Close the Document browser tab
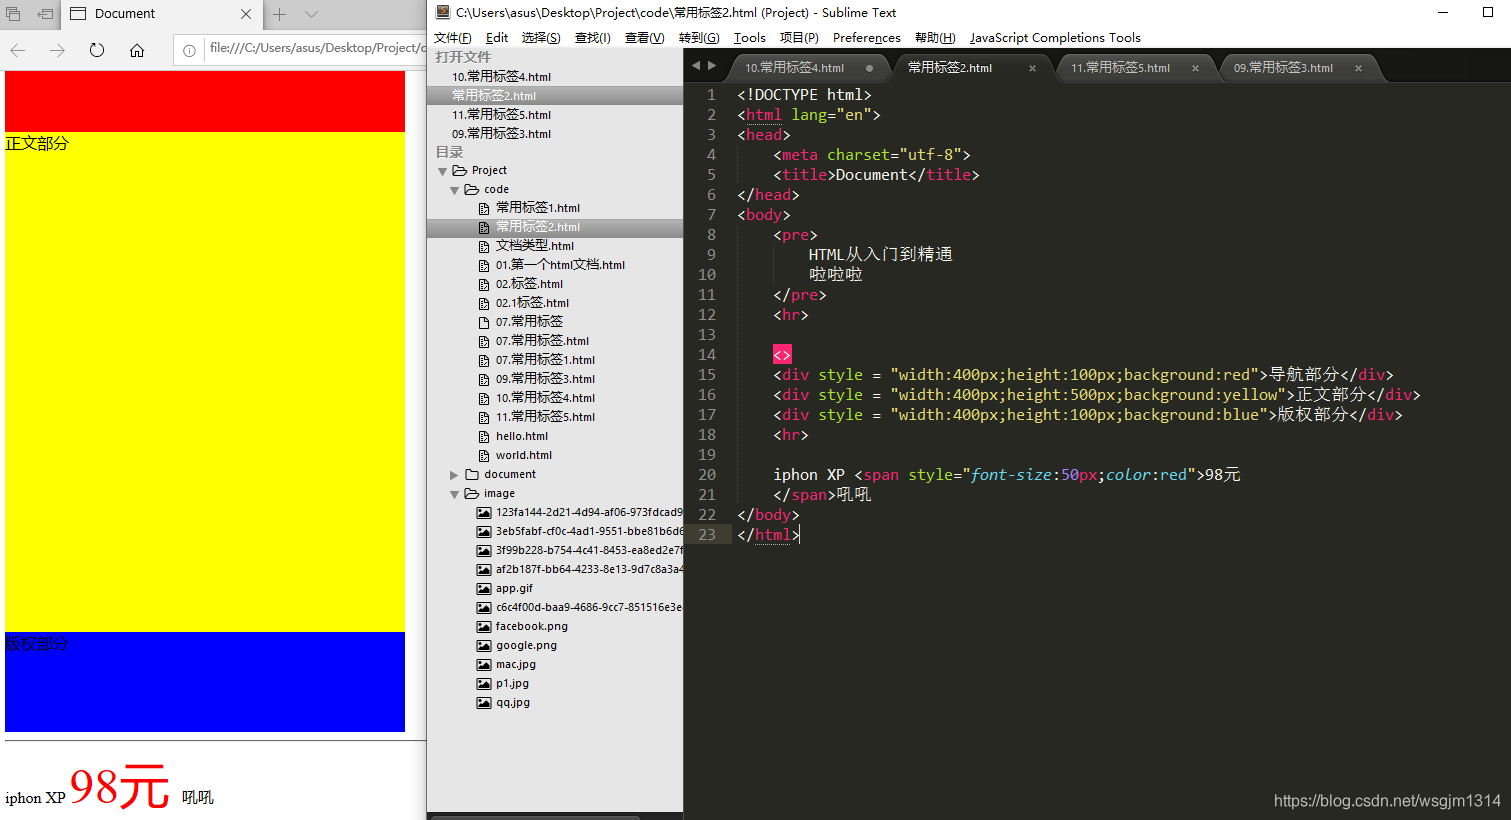Image resolution: width=1511 pixels, height=820 pixels. (x=246, y=14)
